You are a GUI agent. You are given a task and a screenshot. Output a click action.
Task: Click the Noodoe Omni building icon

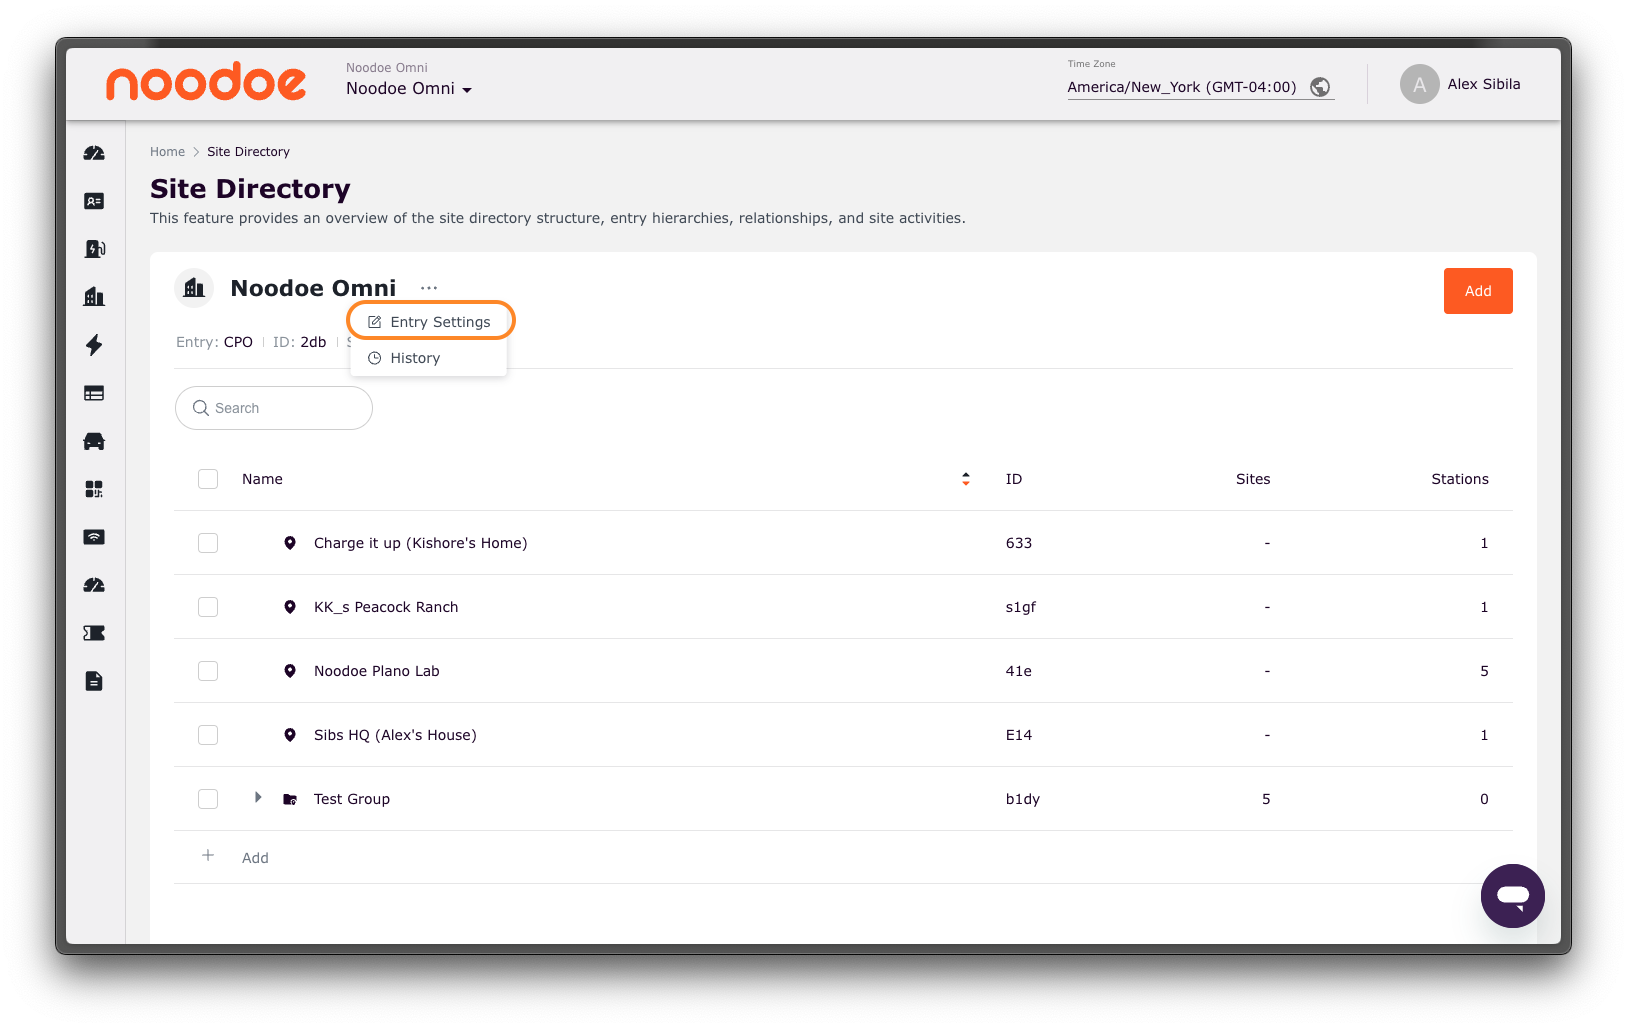(x=194, y=288)
